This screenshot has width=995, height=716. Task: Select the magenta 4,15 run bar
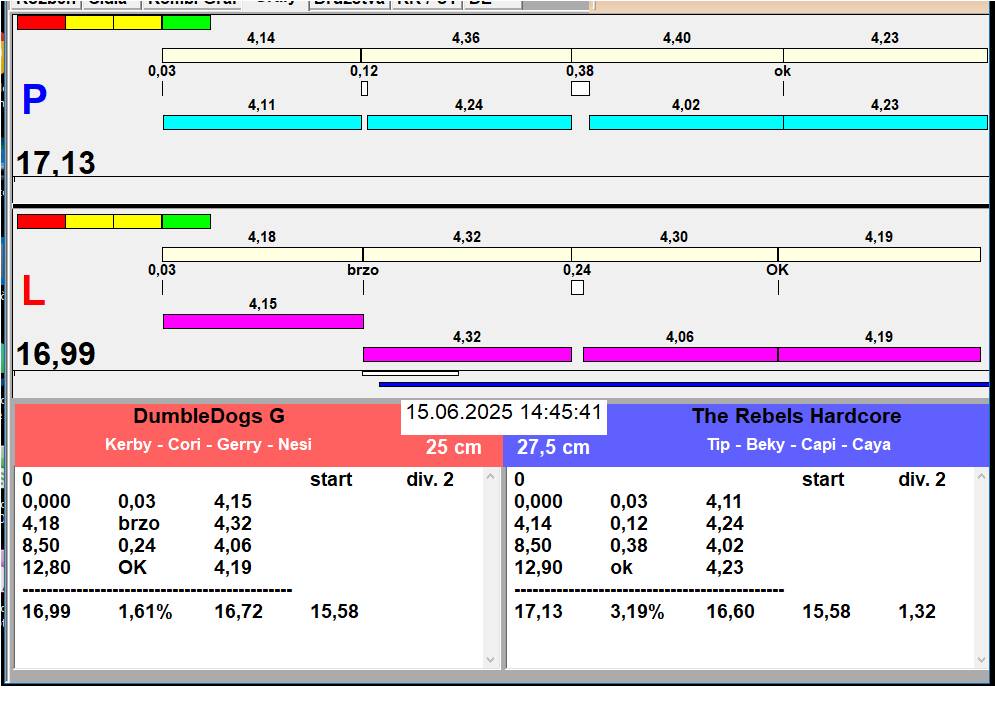[263, 321]
